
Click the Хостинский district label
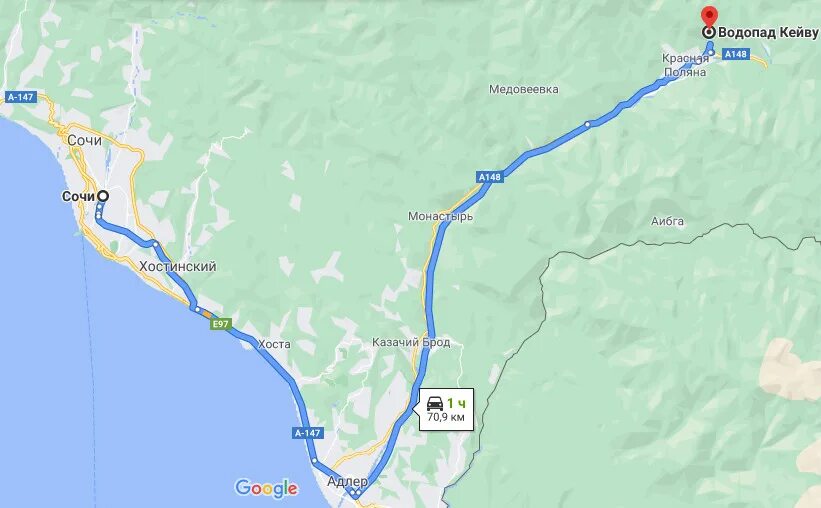[x=177, y=267]
